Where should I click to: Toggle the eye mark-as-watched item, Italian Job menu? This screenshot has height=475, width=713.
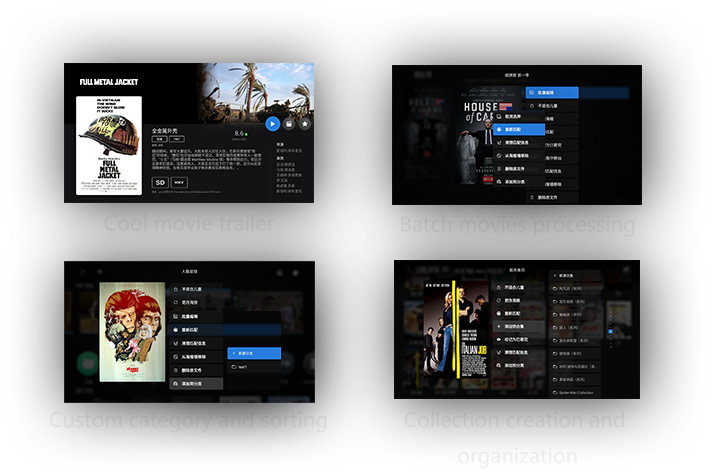point(519,340)
